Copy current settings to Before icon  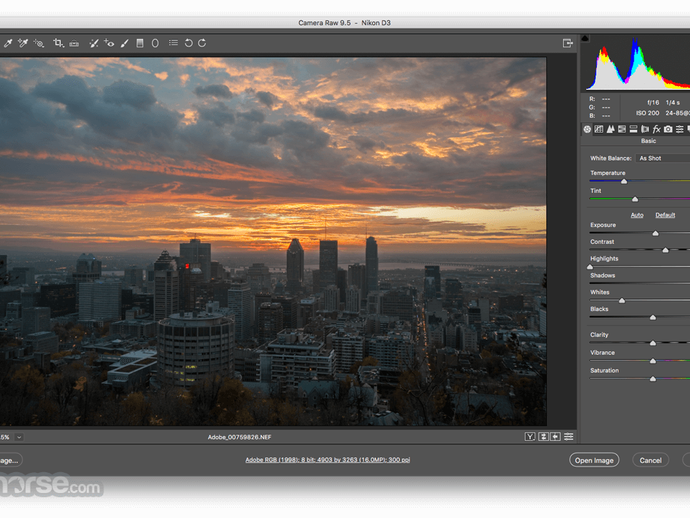pos(556,437)
